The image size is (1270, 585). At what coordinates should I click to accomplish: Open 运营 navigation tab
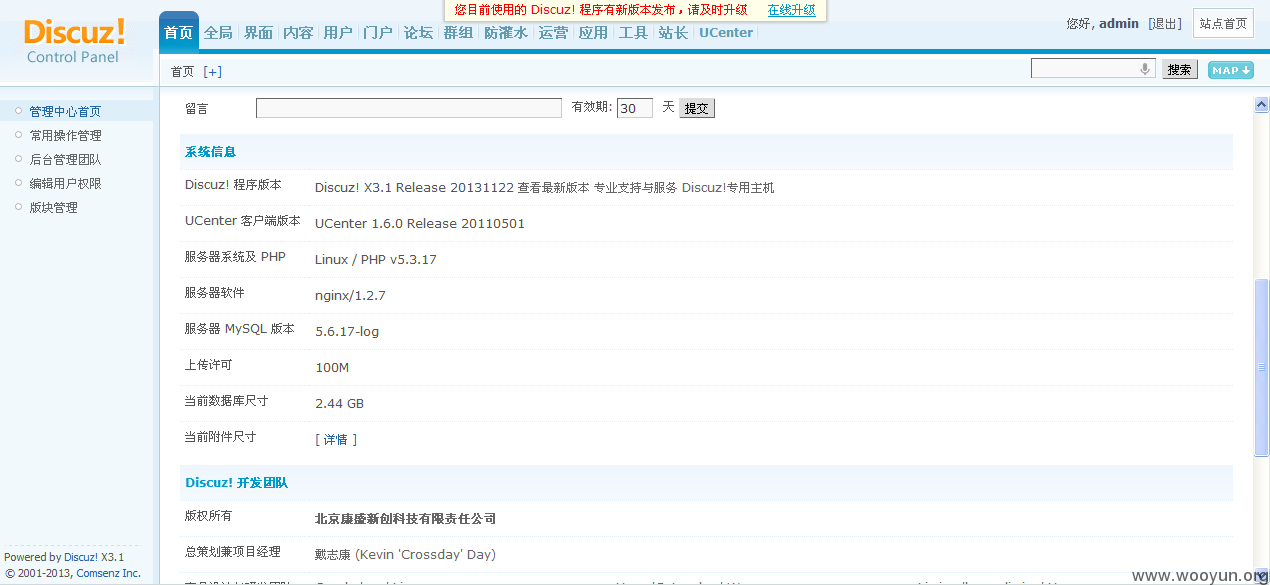click(x=553, y=32)
